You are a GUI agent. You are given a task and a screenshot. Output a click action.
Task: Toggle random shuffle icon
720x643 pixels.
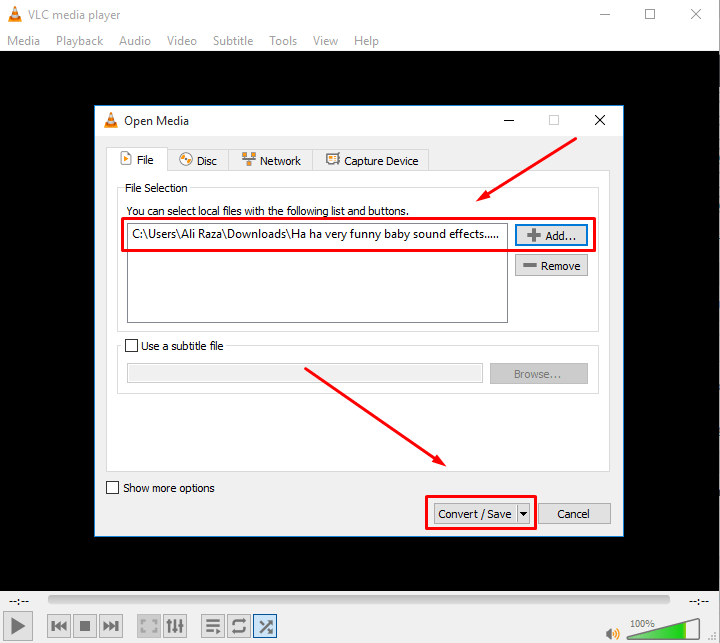pos(265,626)
